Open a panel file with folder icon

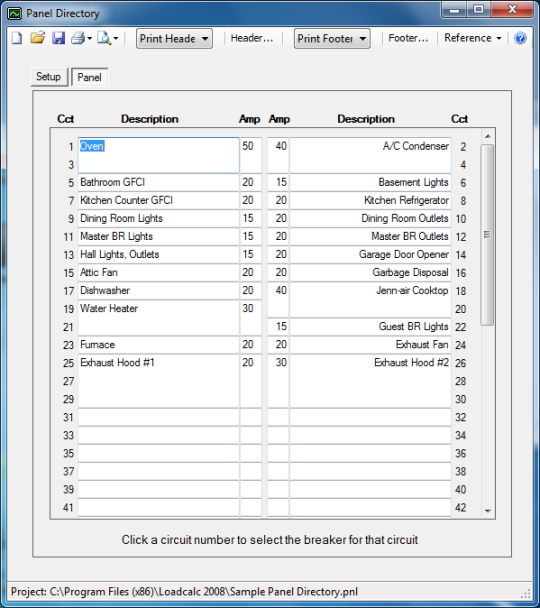point(38,38)
